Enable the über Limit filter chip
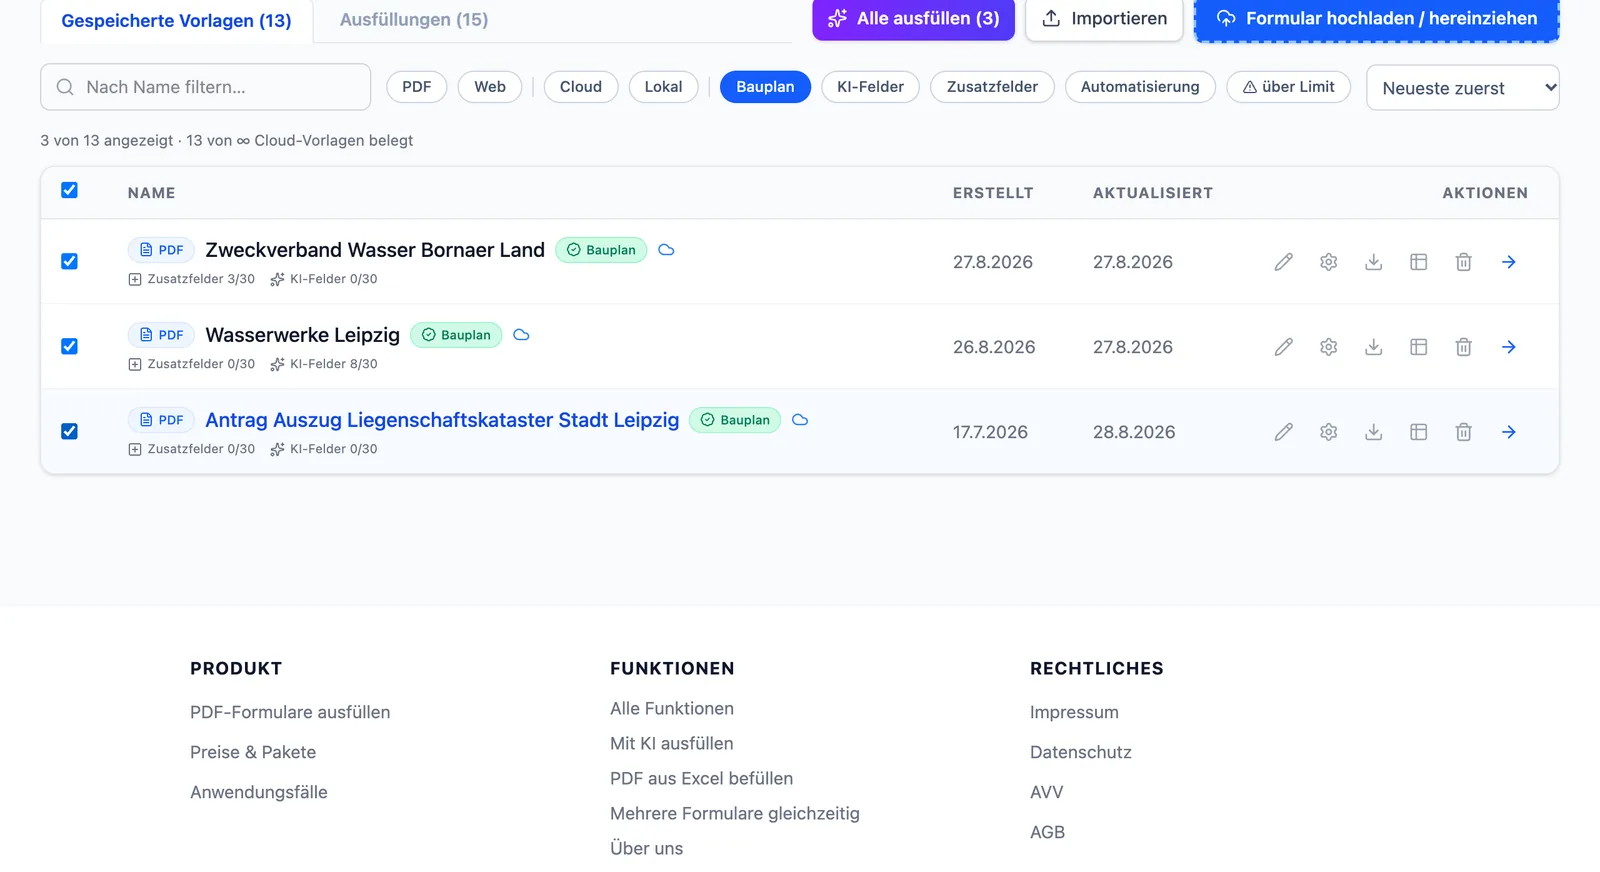Viewport: 1600px width, 872px height. [1288, 87]
